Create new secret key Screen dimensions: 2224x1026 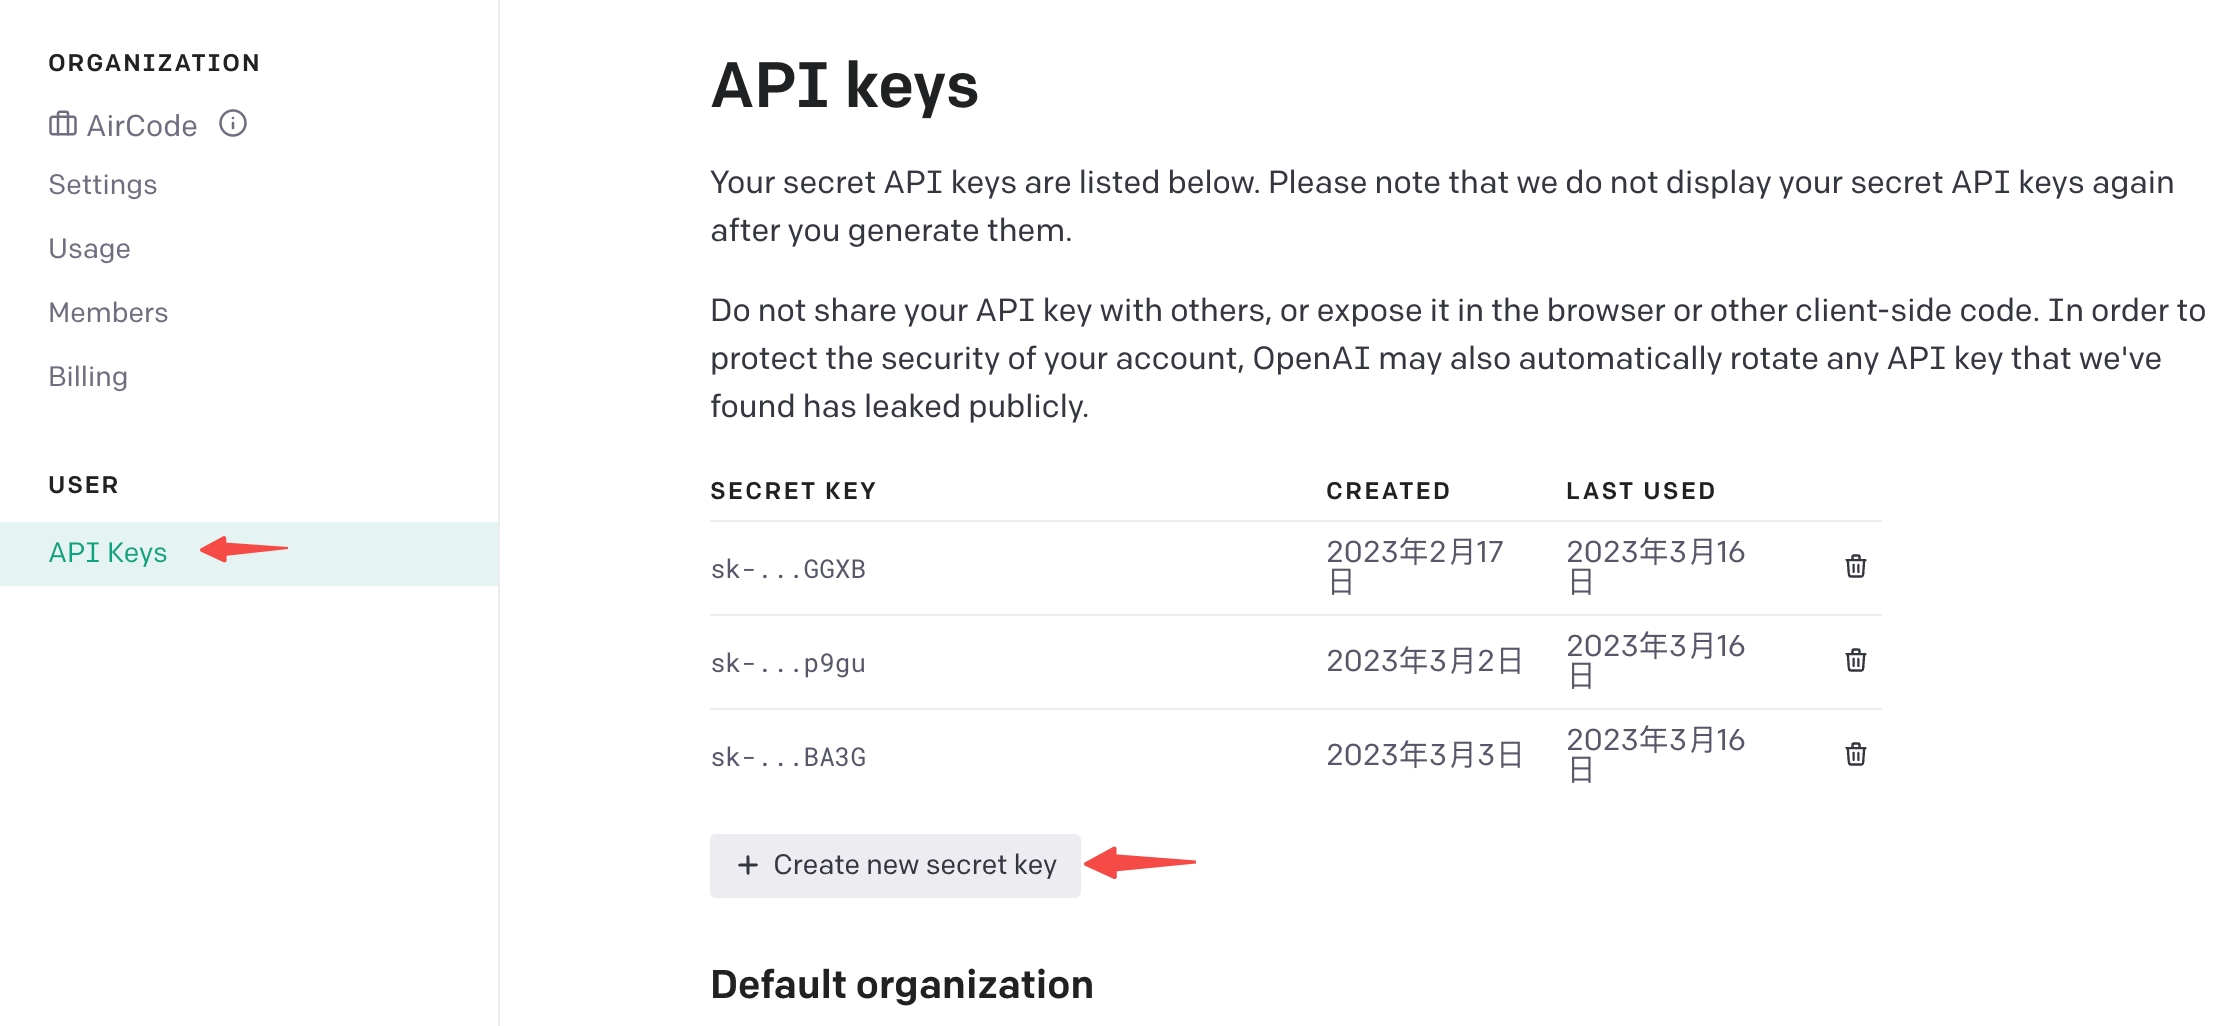[895, 865]
